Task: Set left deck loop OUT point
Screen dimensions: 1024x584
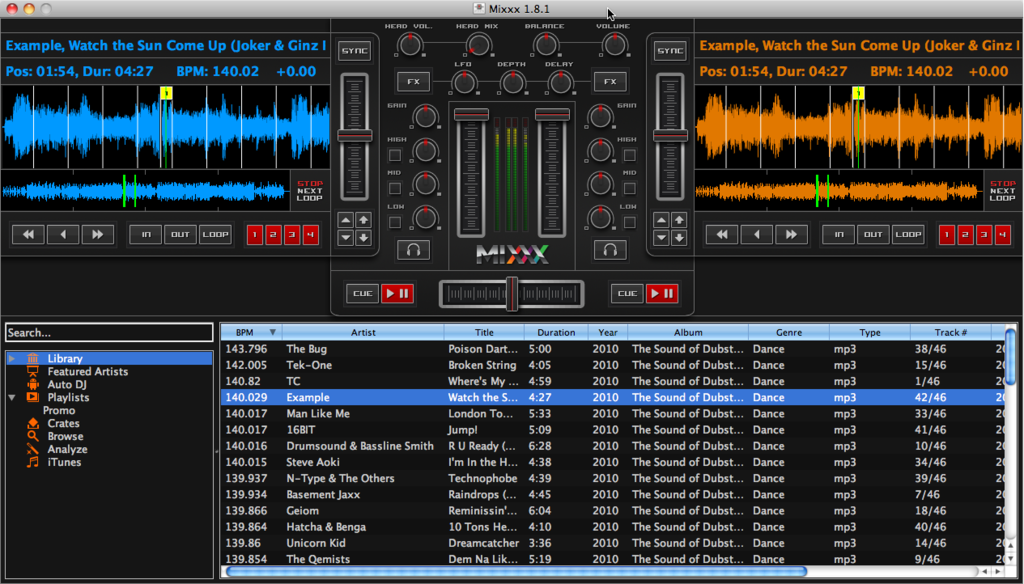Action: point(180,235)
